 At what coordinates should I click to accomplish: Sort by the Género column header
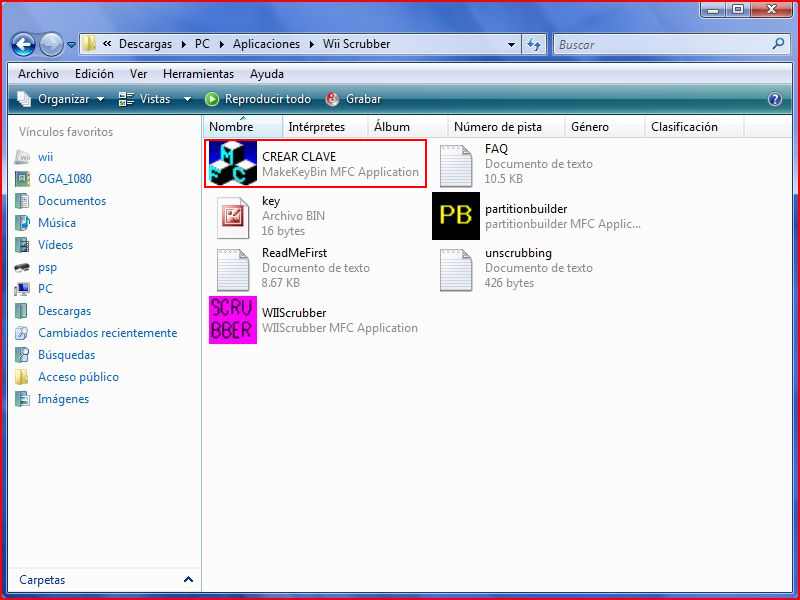[605, 127]
